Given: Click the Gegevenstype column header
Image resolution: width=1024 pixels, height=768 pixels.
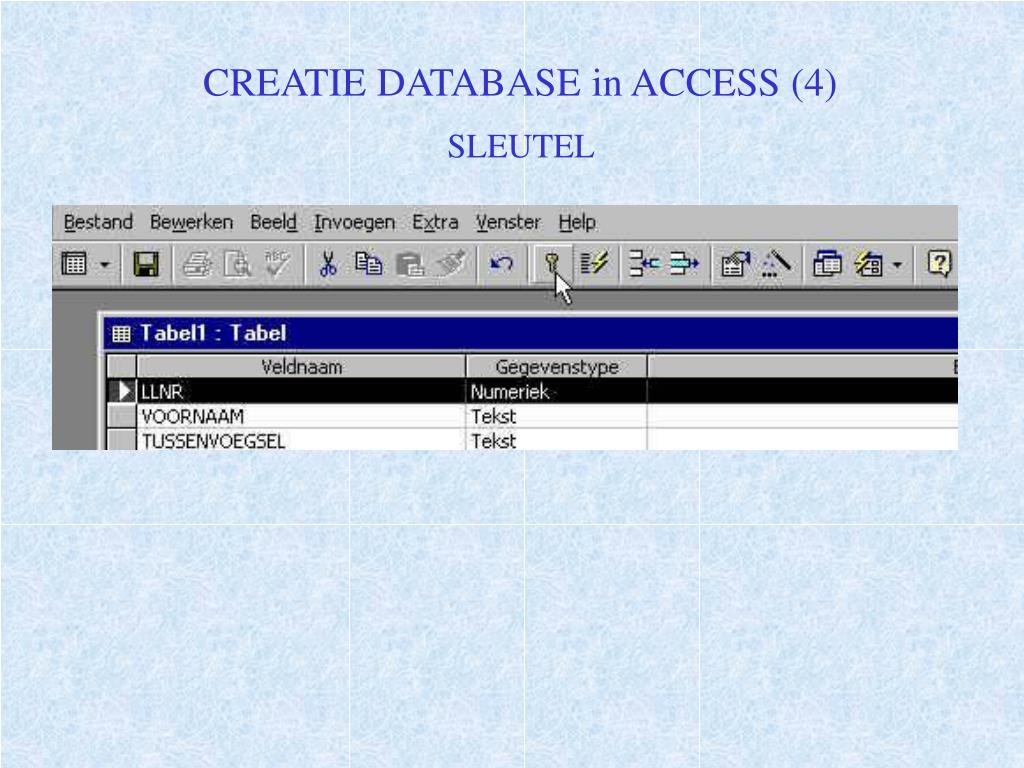Looking at the screenshot, I should pyautogui.click(x=556, y=366).
